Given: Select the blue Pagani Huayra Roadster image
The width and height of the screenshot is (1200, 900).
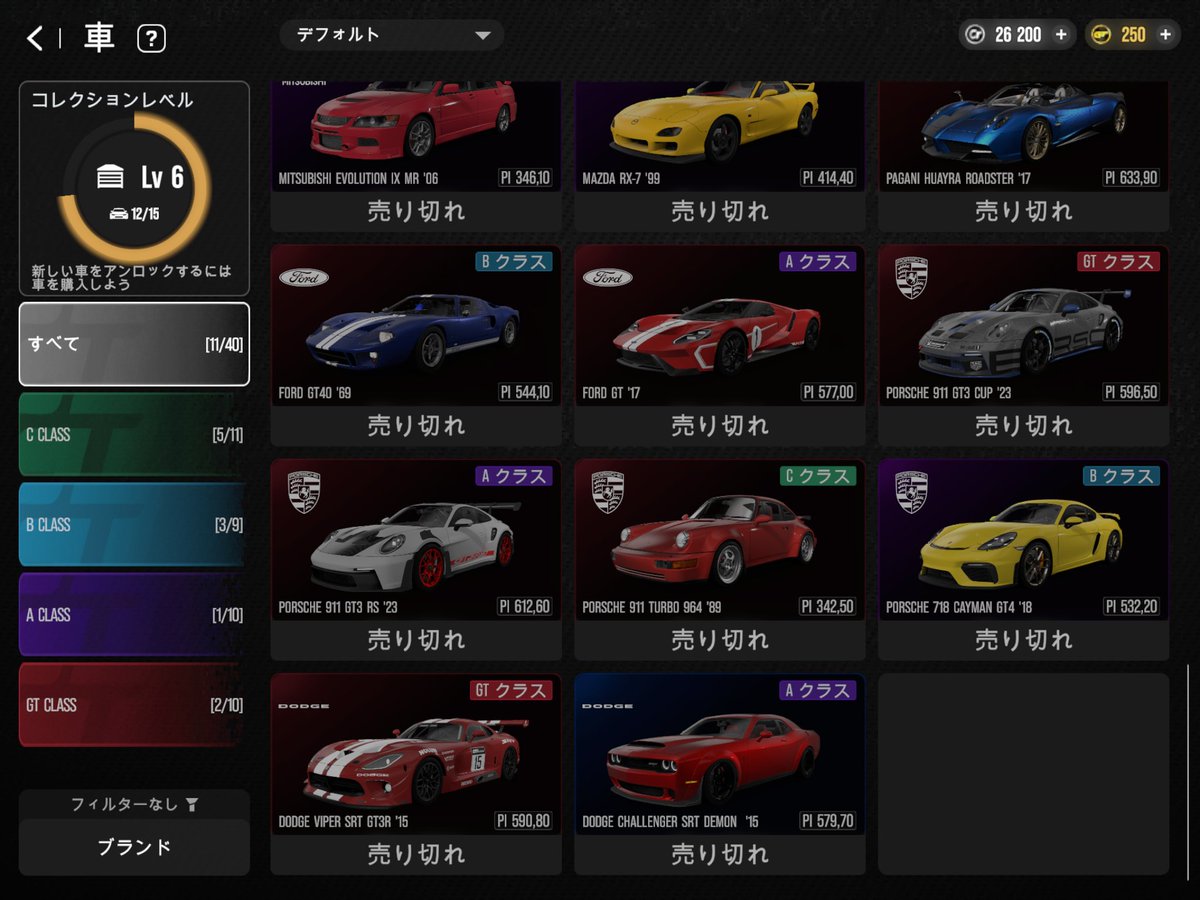Looking at the screenshot, I should 1024,122.
